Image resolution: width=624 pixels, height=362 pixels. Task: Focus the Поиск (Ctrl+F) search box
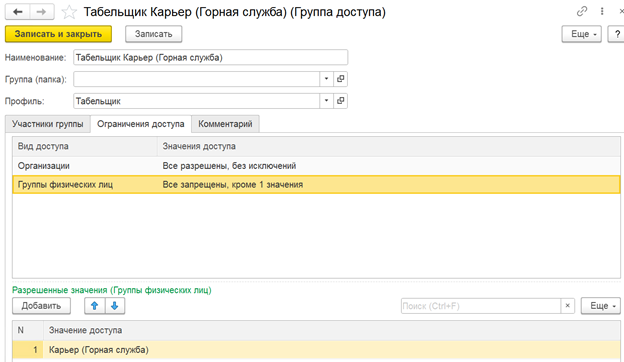[x=481, y=306]
